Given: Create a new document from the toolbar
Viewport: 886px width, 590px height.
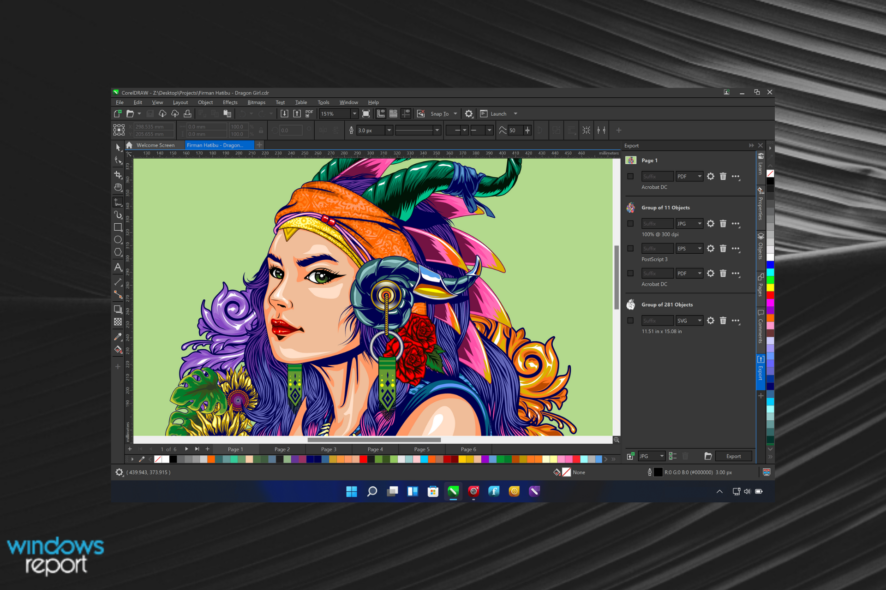Looking at the screenshot, I should (x=118, y=114).
